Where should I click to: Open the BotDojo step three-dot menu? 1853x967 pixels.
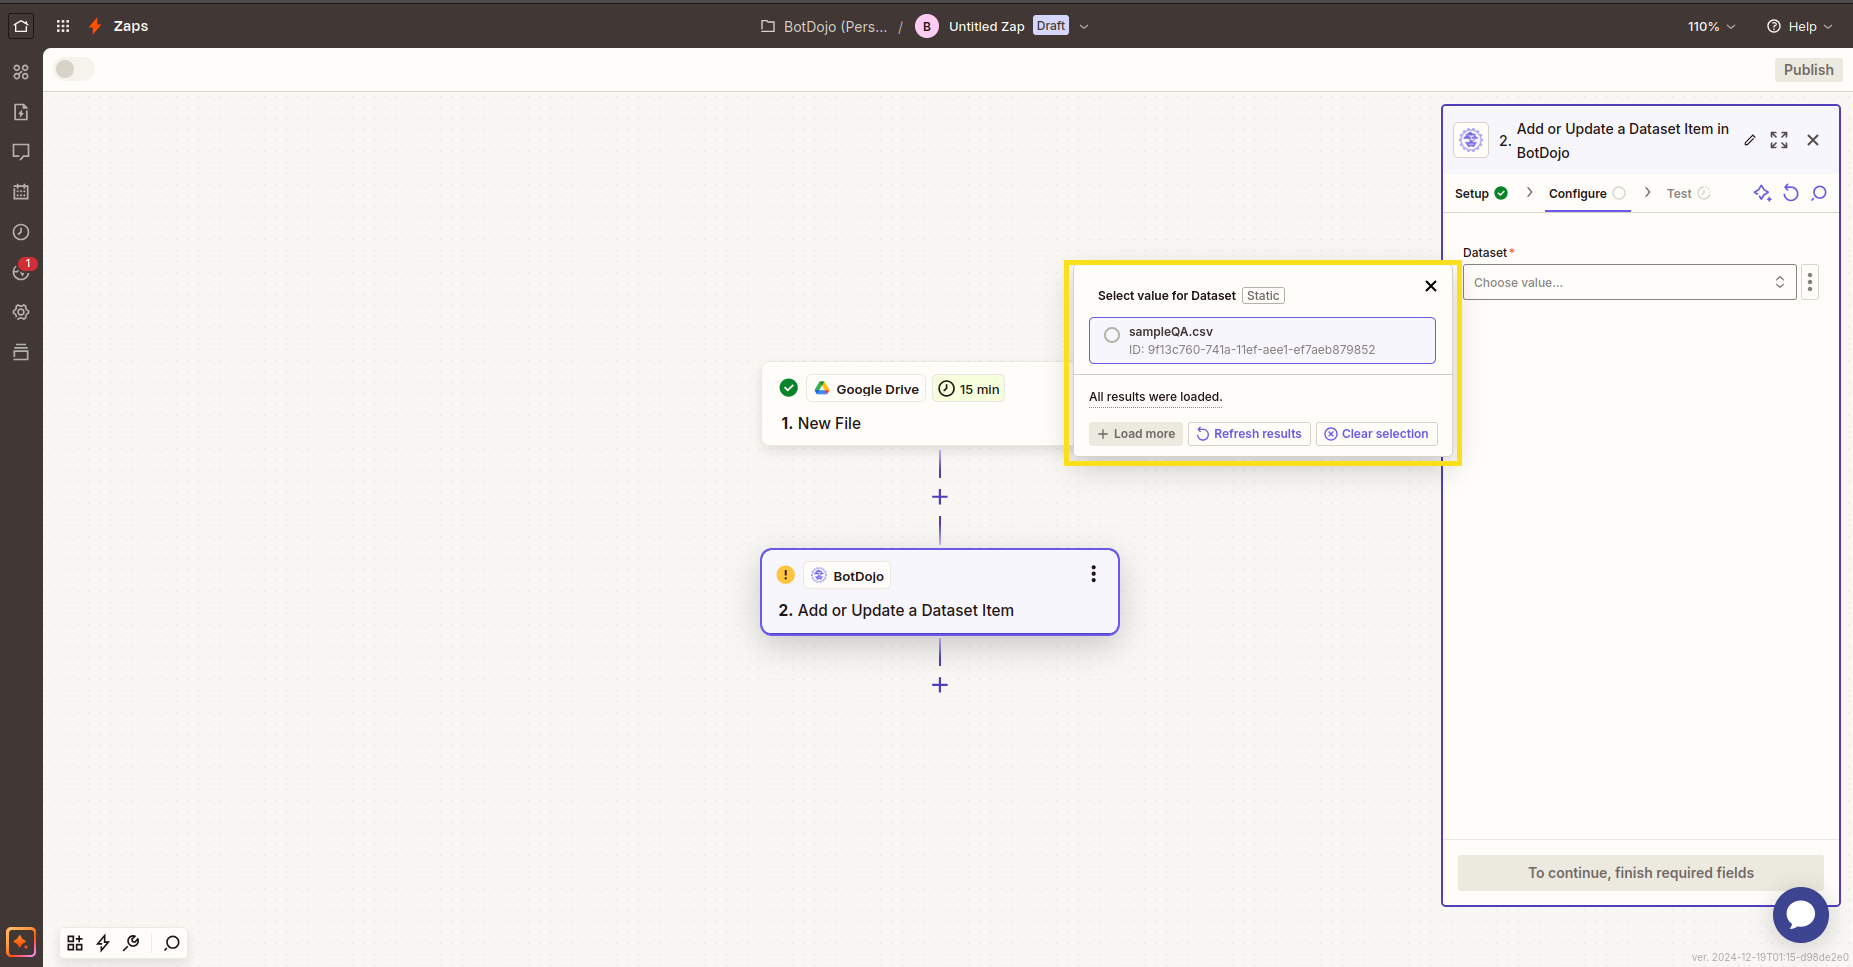pos(1093,574)
